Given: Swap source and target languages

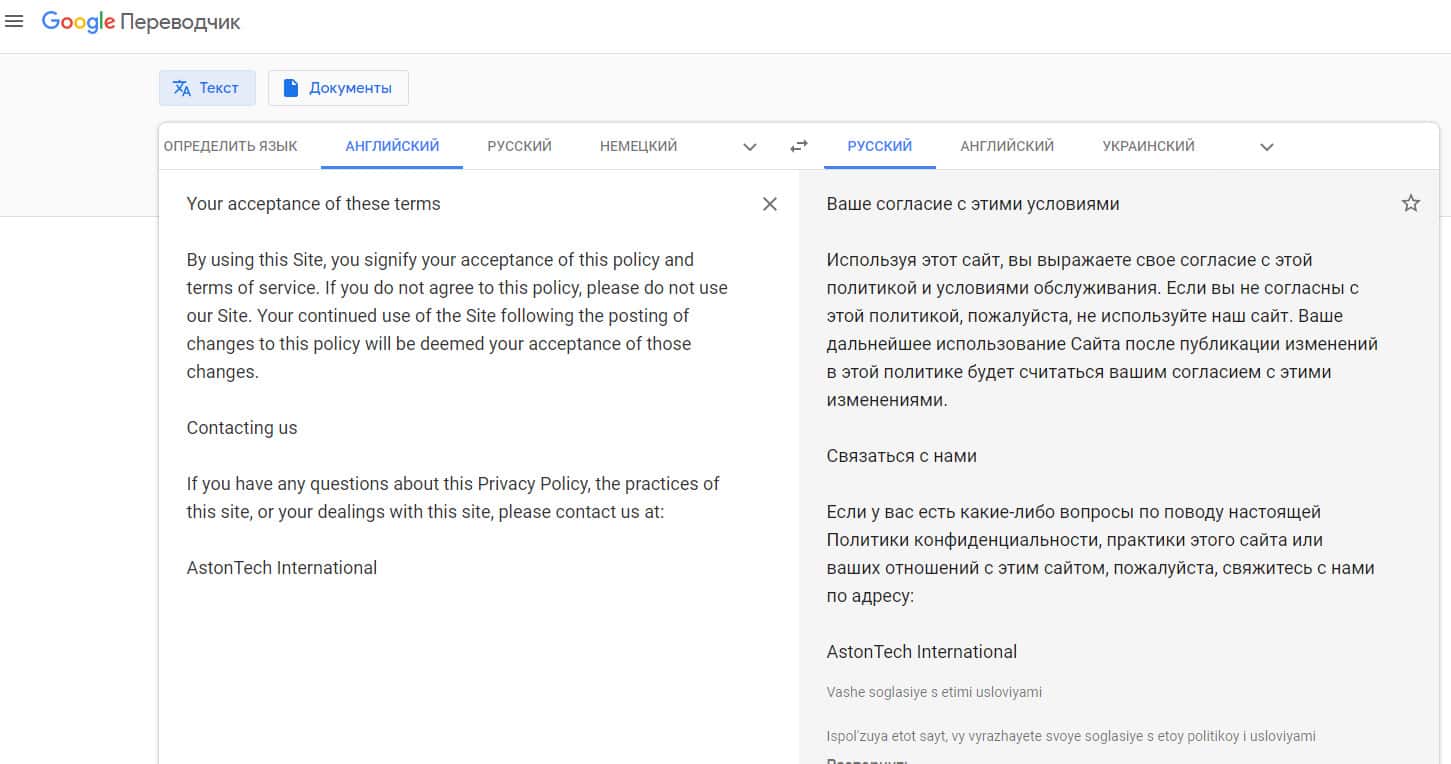Looking at the screenshot, I should coord(798,146).
